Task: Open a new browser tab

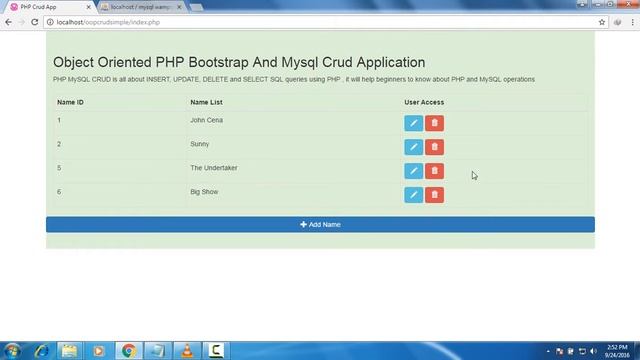Action: point(196,7)
